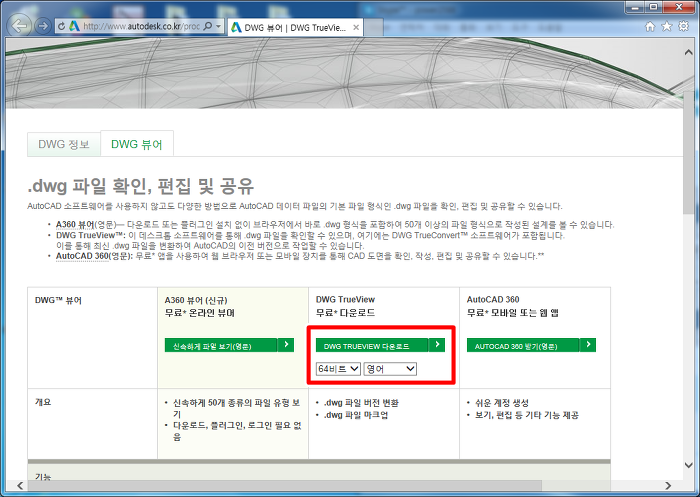This screenshot has height=497, width=700.
Task: Focus the autodesk.co.kr URL address field
Action: (x=141, y=26)
